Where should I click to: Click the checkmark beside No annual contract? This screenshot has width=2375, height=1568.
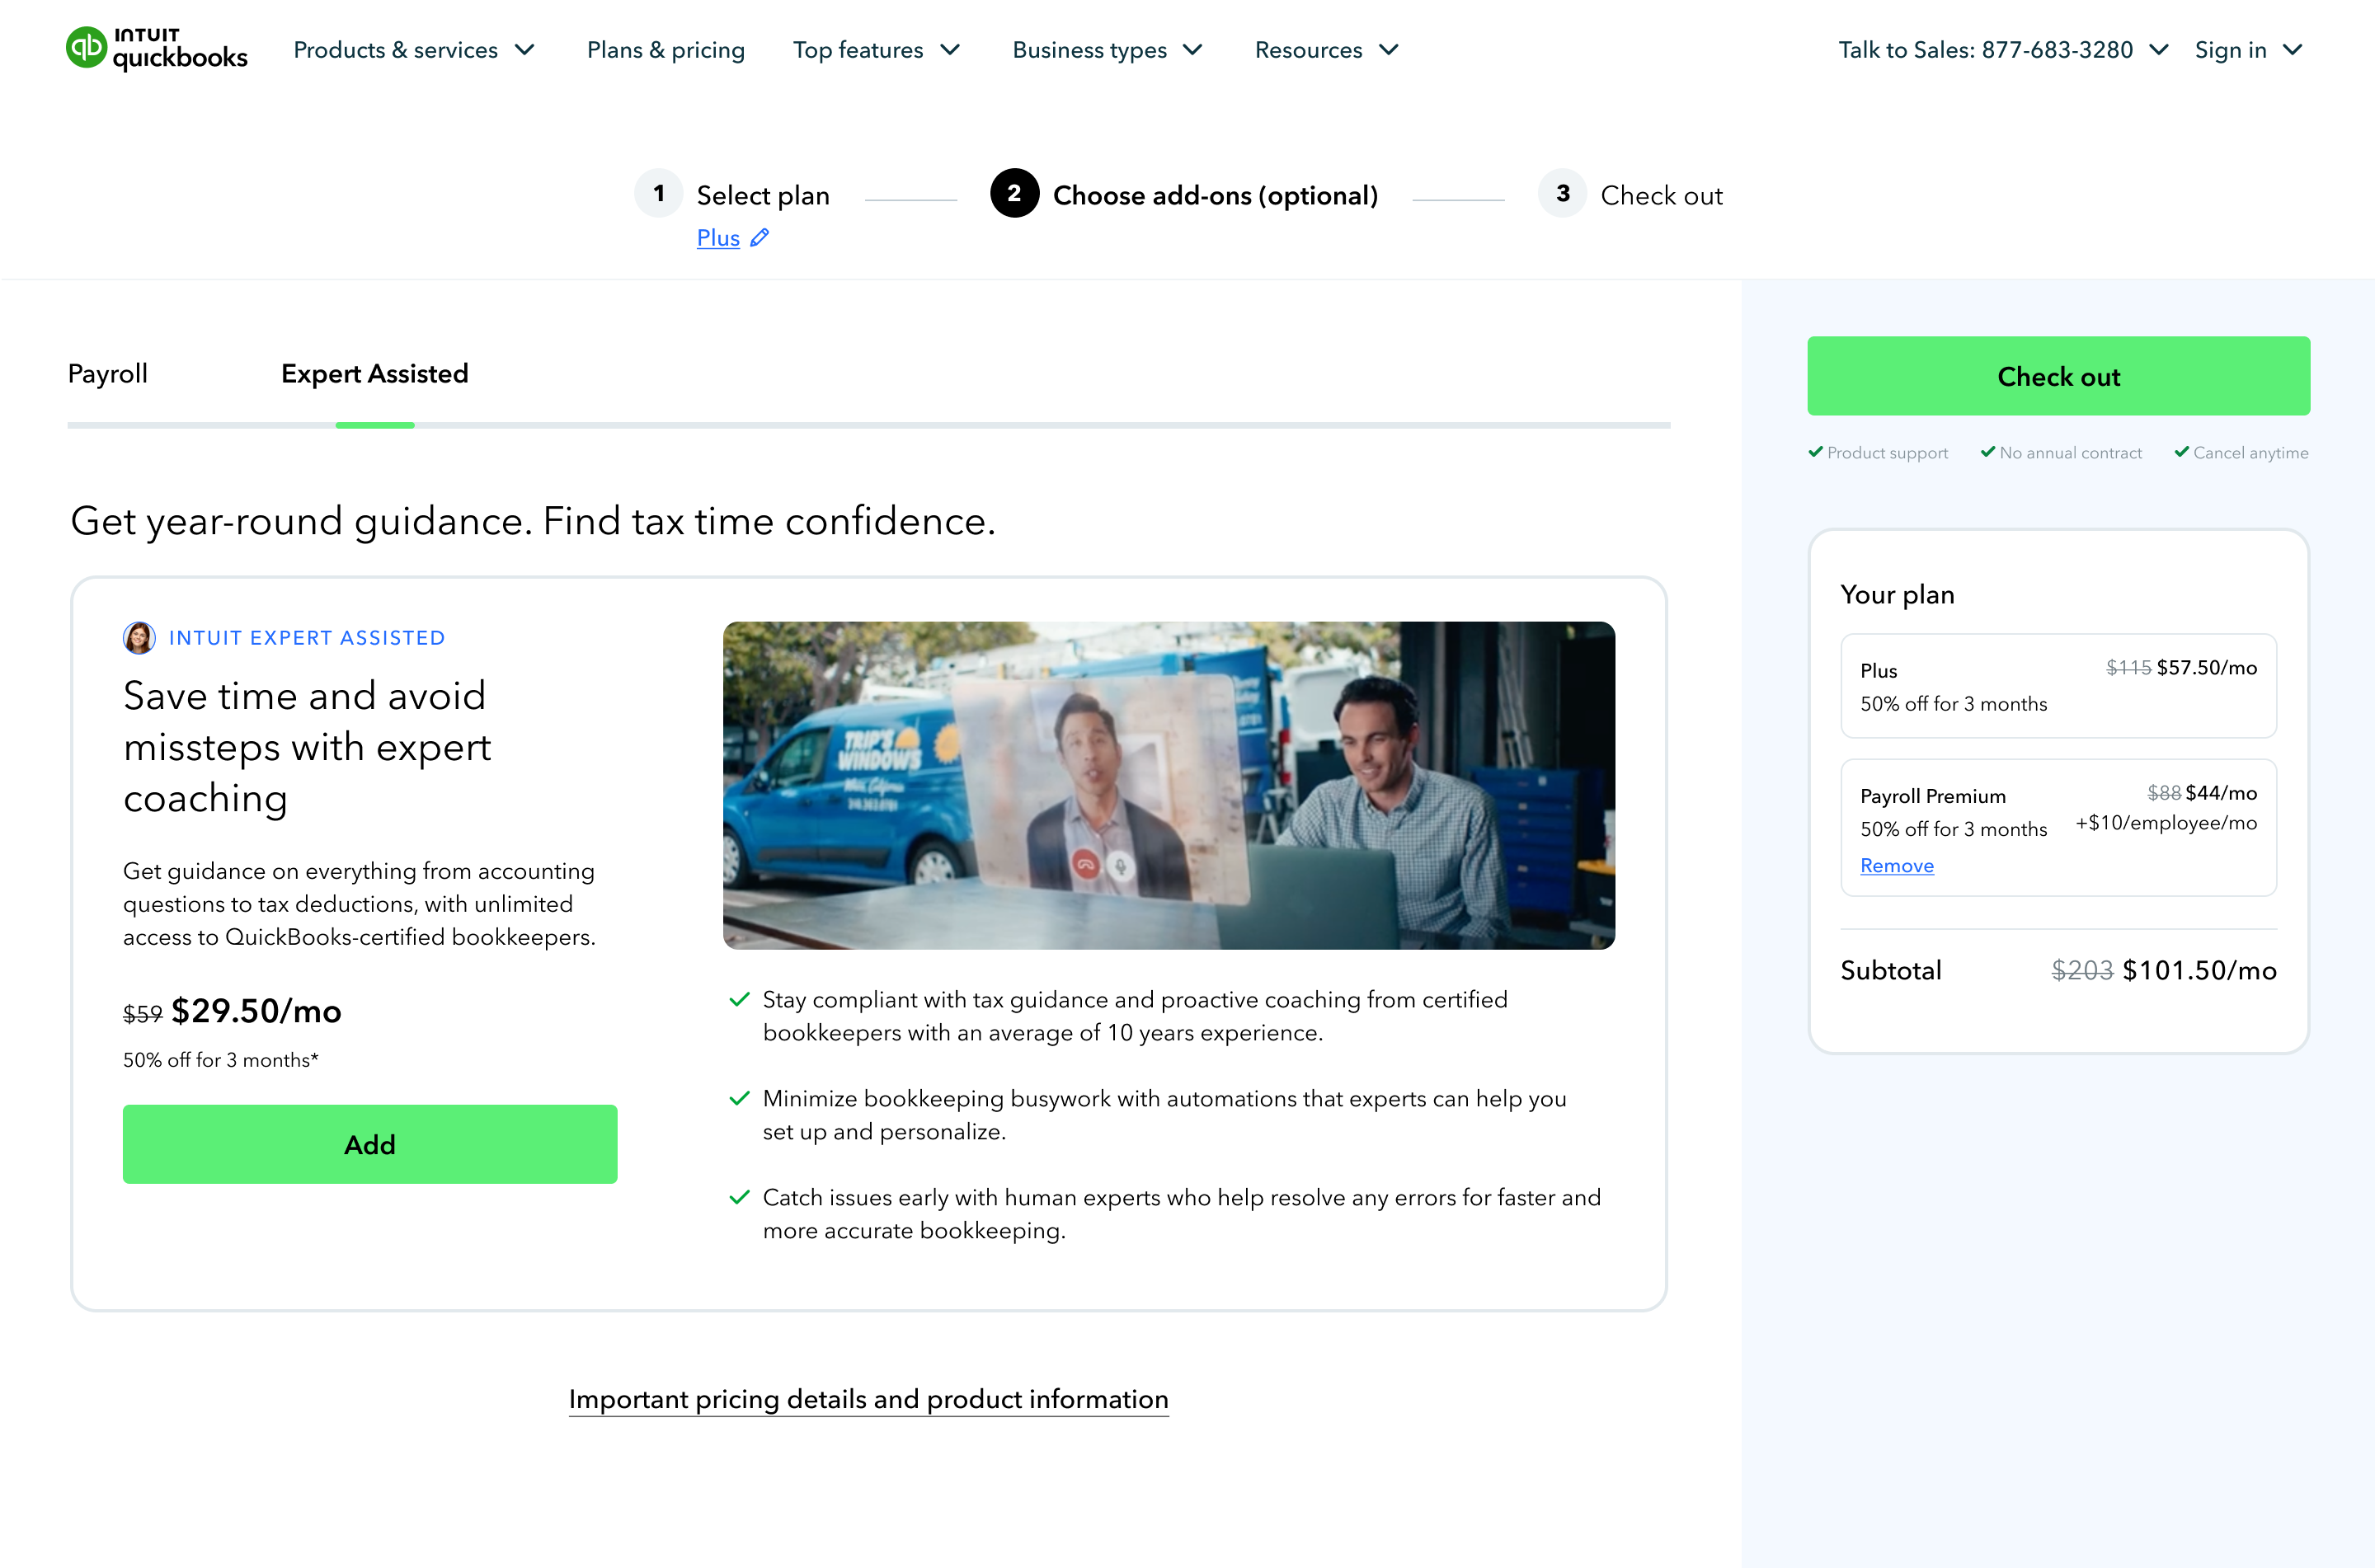(1988, 452)
